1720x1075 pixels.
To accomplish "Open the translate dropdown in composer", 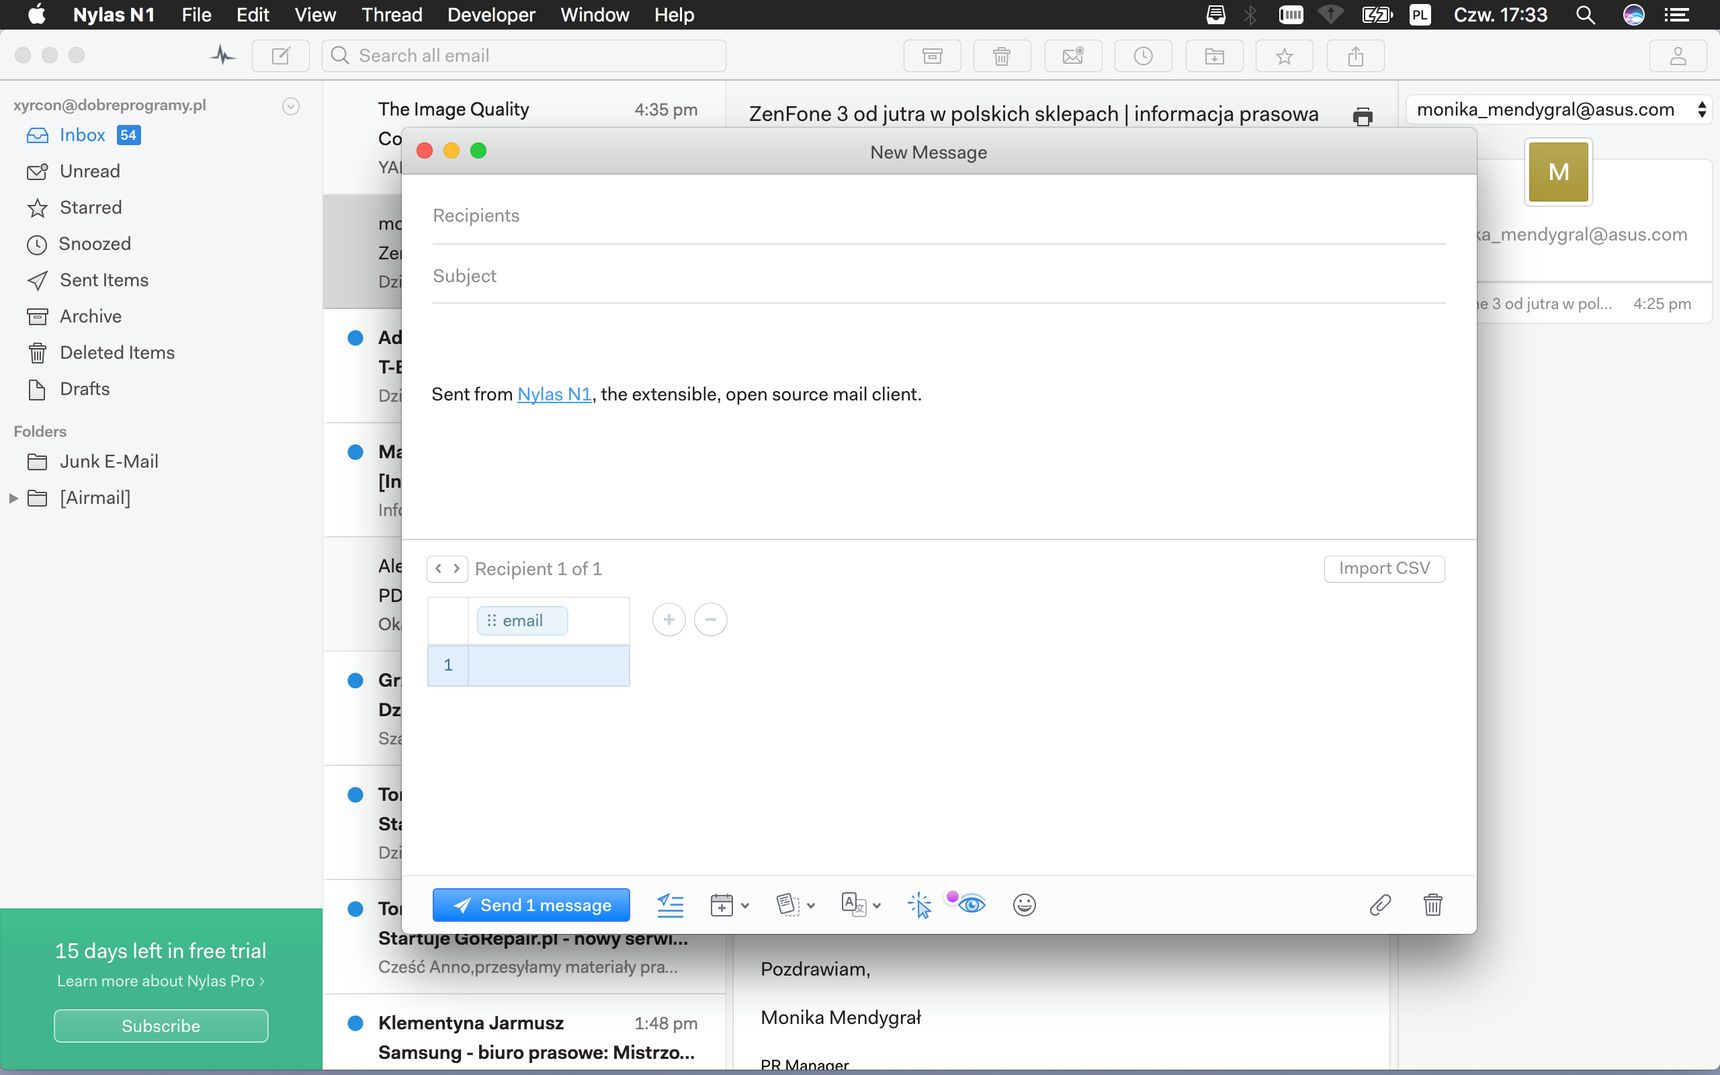I will (x=861, y=905).
